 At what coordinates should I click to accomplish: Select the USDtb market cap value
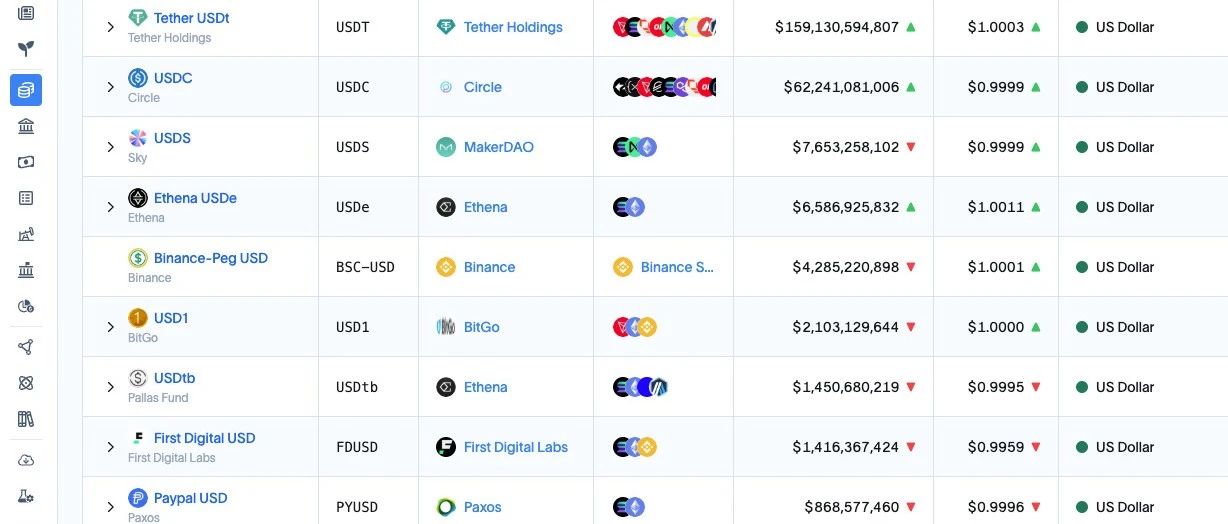(x=846, y=387)
